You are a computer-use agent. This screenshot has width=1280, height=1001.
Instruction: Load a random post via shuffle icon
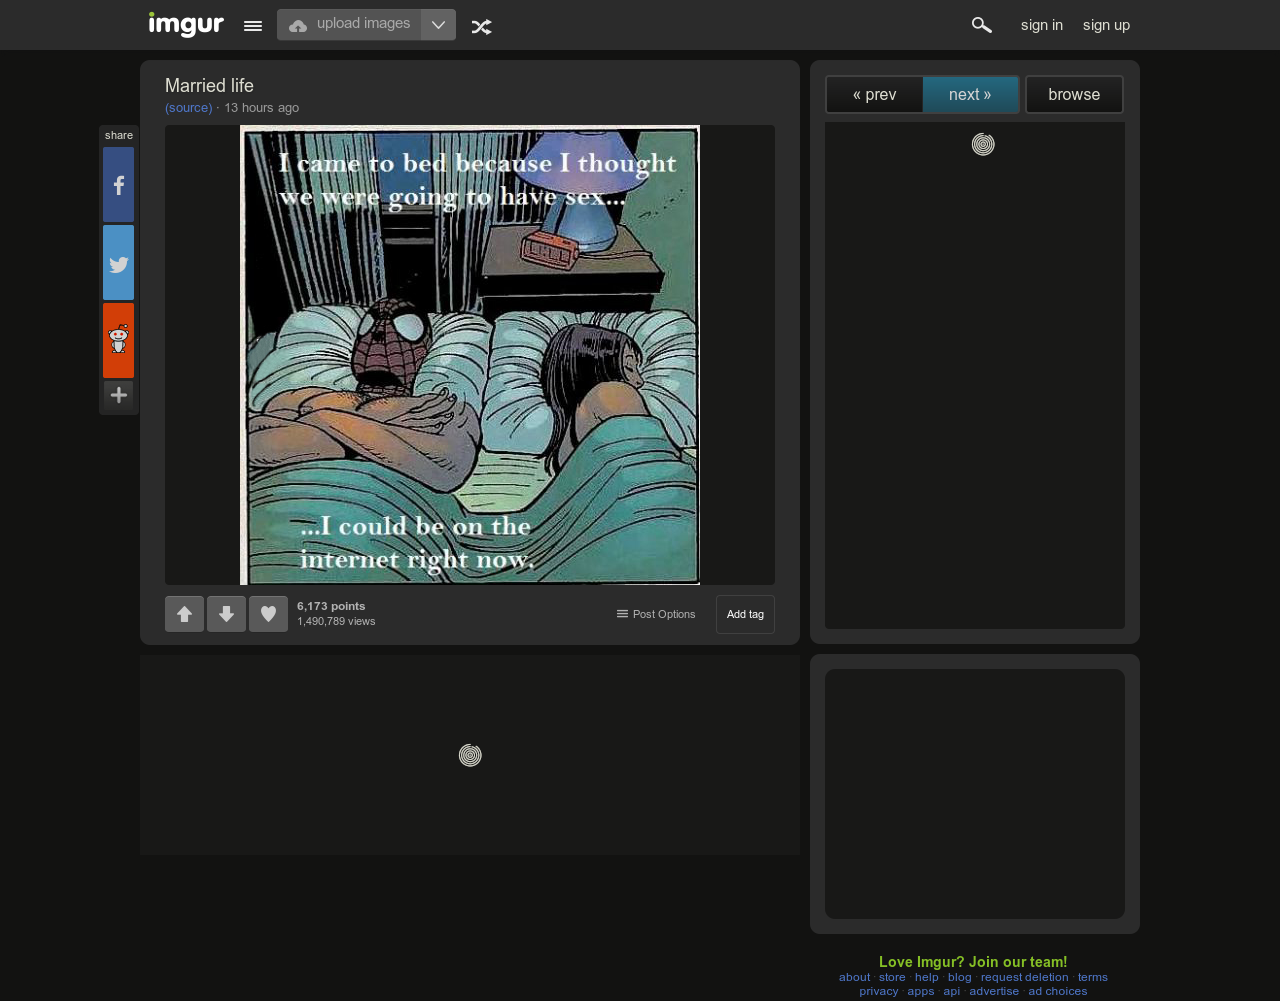[481, 26]
